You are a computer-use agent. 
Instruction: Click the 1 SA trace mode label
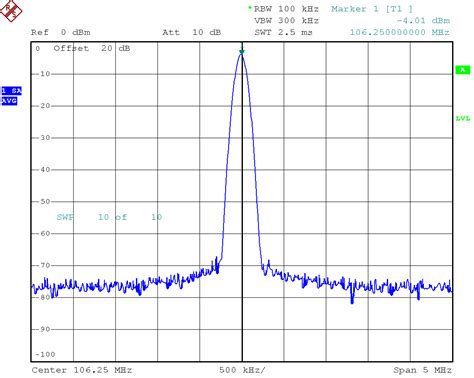(11, 91)
